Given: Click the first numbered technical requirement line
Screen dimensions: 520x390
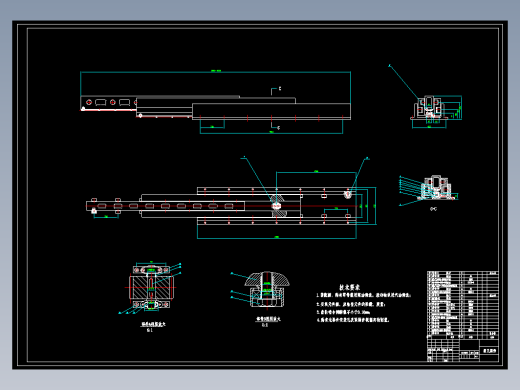Looking at the screenshot, I should (364, 295).
